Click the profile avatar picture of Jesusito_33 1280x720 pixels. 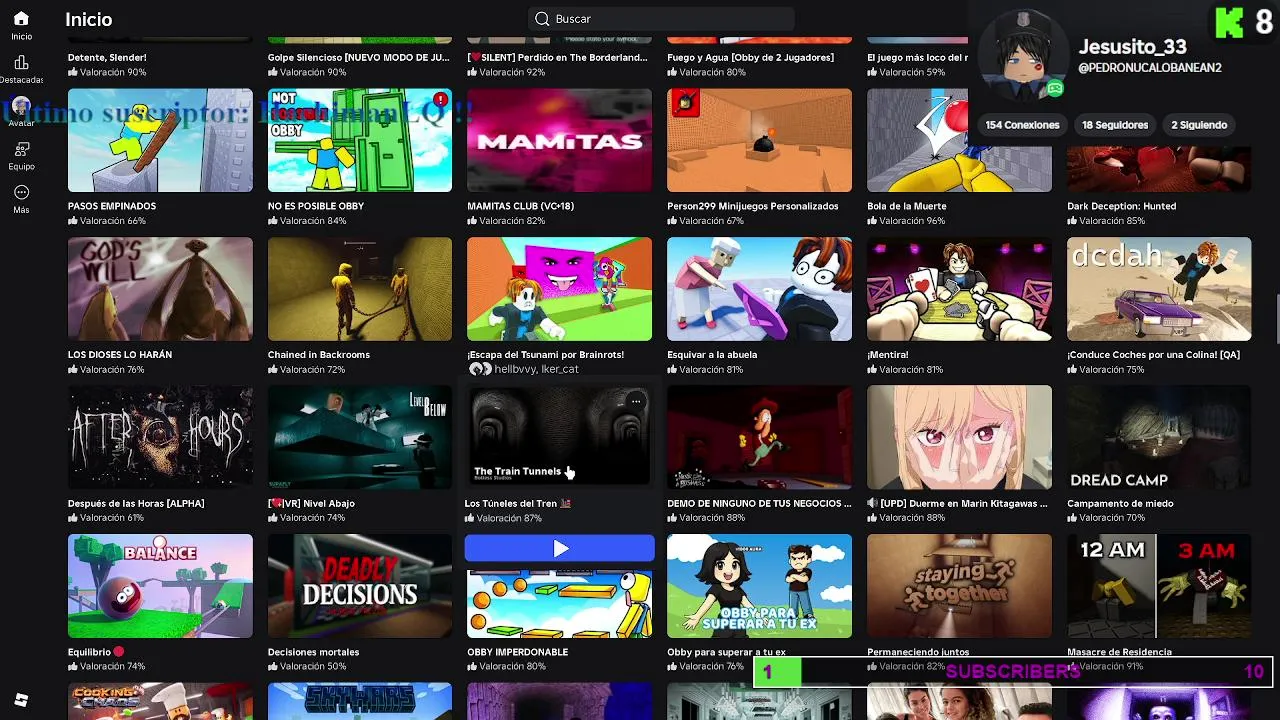(x=1022, y=57)
